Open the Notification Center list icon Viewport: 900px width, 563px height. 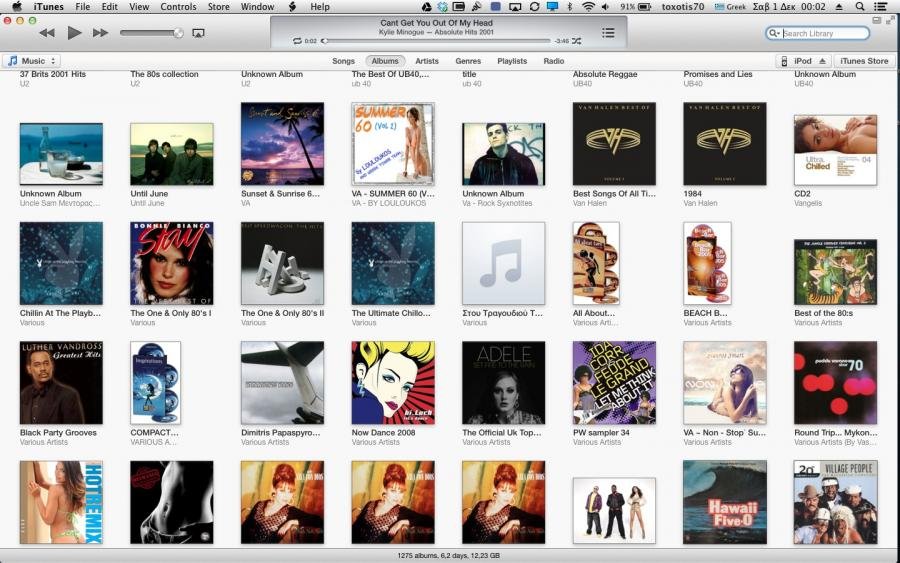(x=880, y=7)
